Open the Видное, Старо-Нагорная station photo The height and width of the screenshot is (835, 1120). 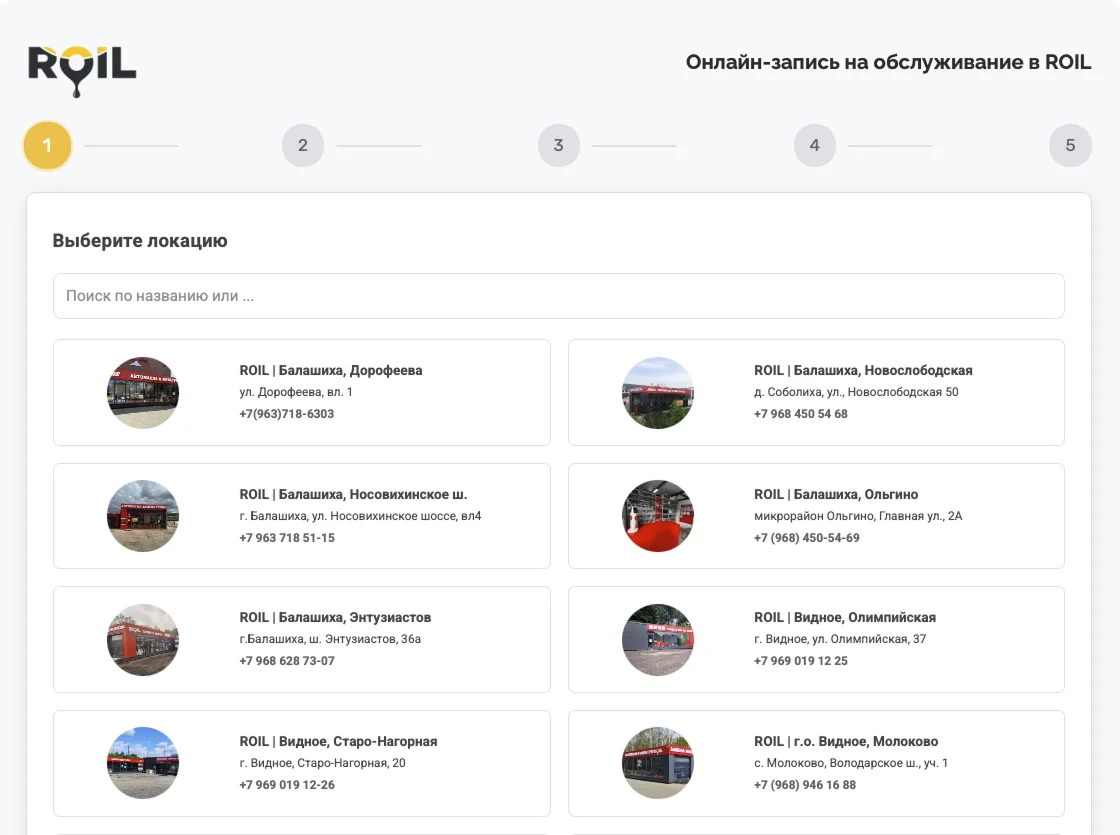pyautogui.click(x=143, y=763)
